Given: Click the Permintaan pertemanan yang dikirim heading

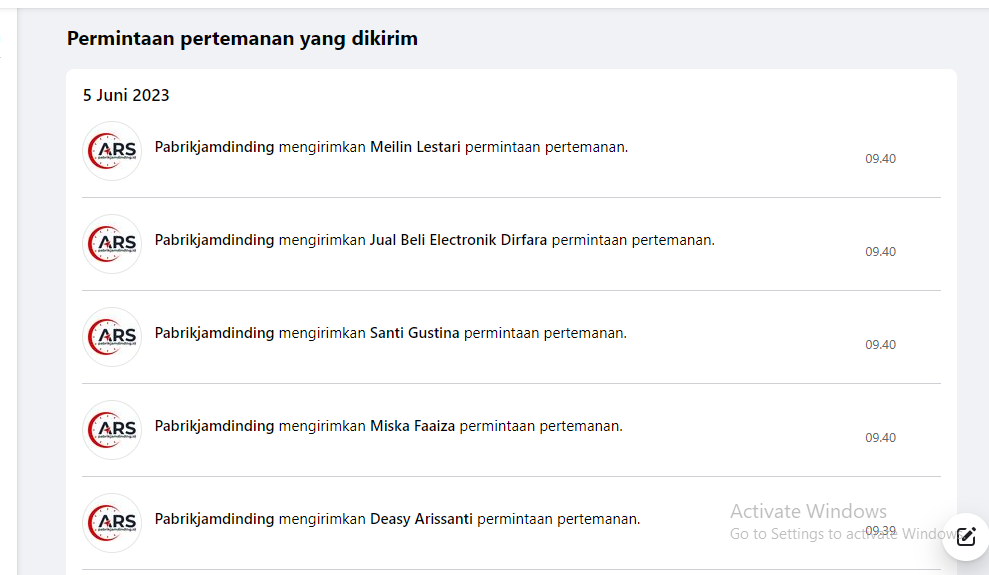Looking at the screenshot, I should point(242,39).
